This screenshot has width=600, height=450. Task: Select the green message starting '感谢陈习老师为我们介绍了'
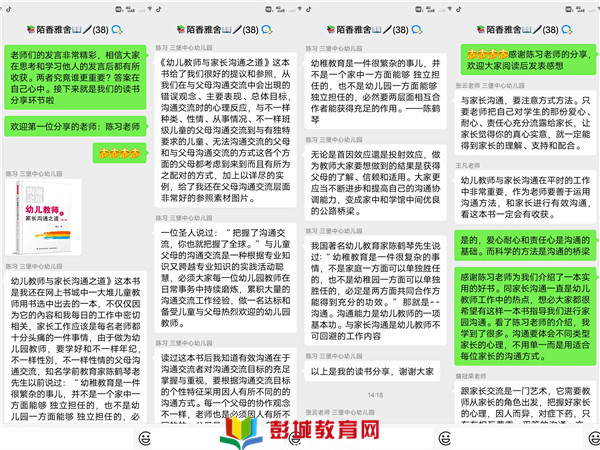525,316
